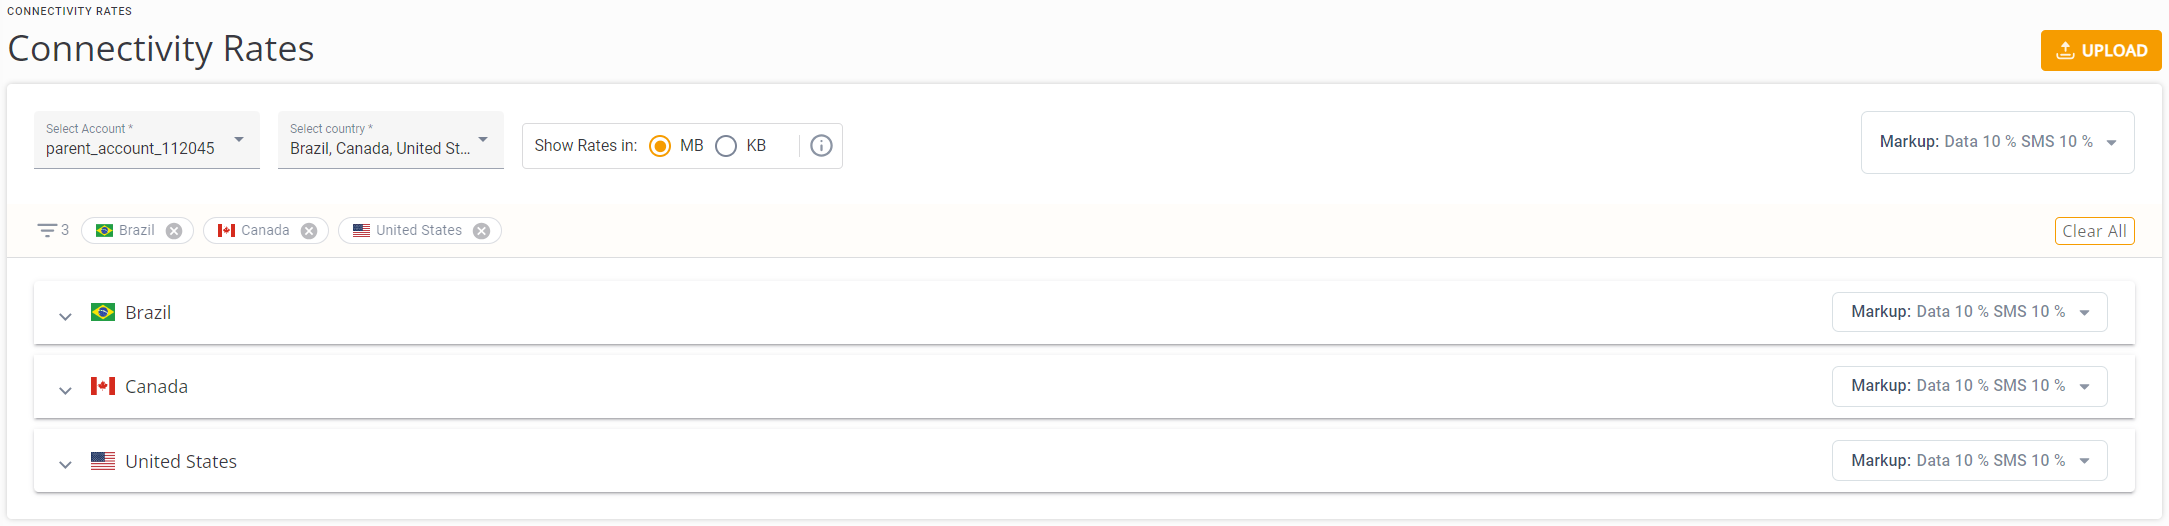Click Clear All filters
The width and height of the screenshot is (2169, 526).
(2094, 231)
